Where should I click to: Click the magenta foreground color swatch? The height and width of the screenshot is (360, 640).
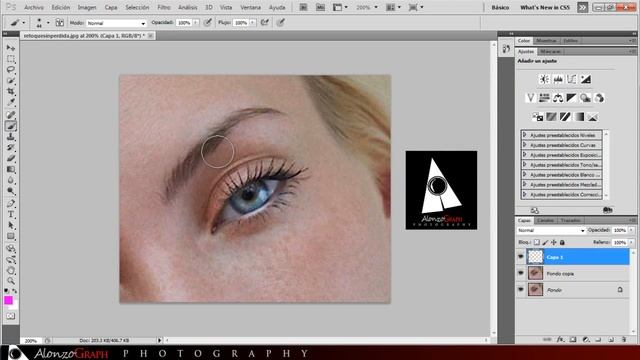8,300
